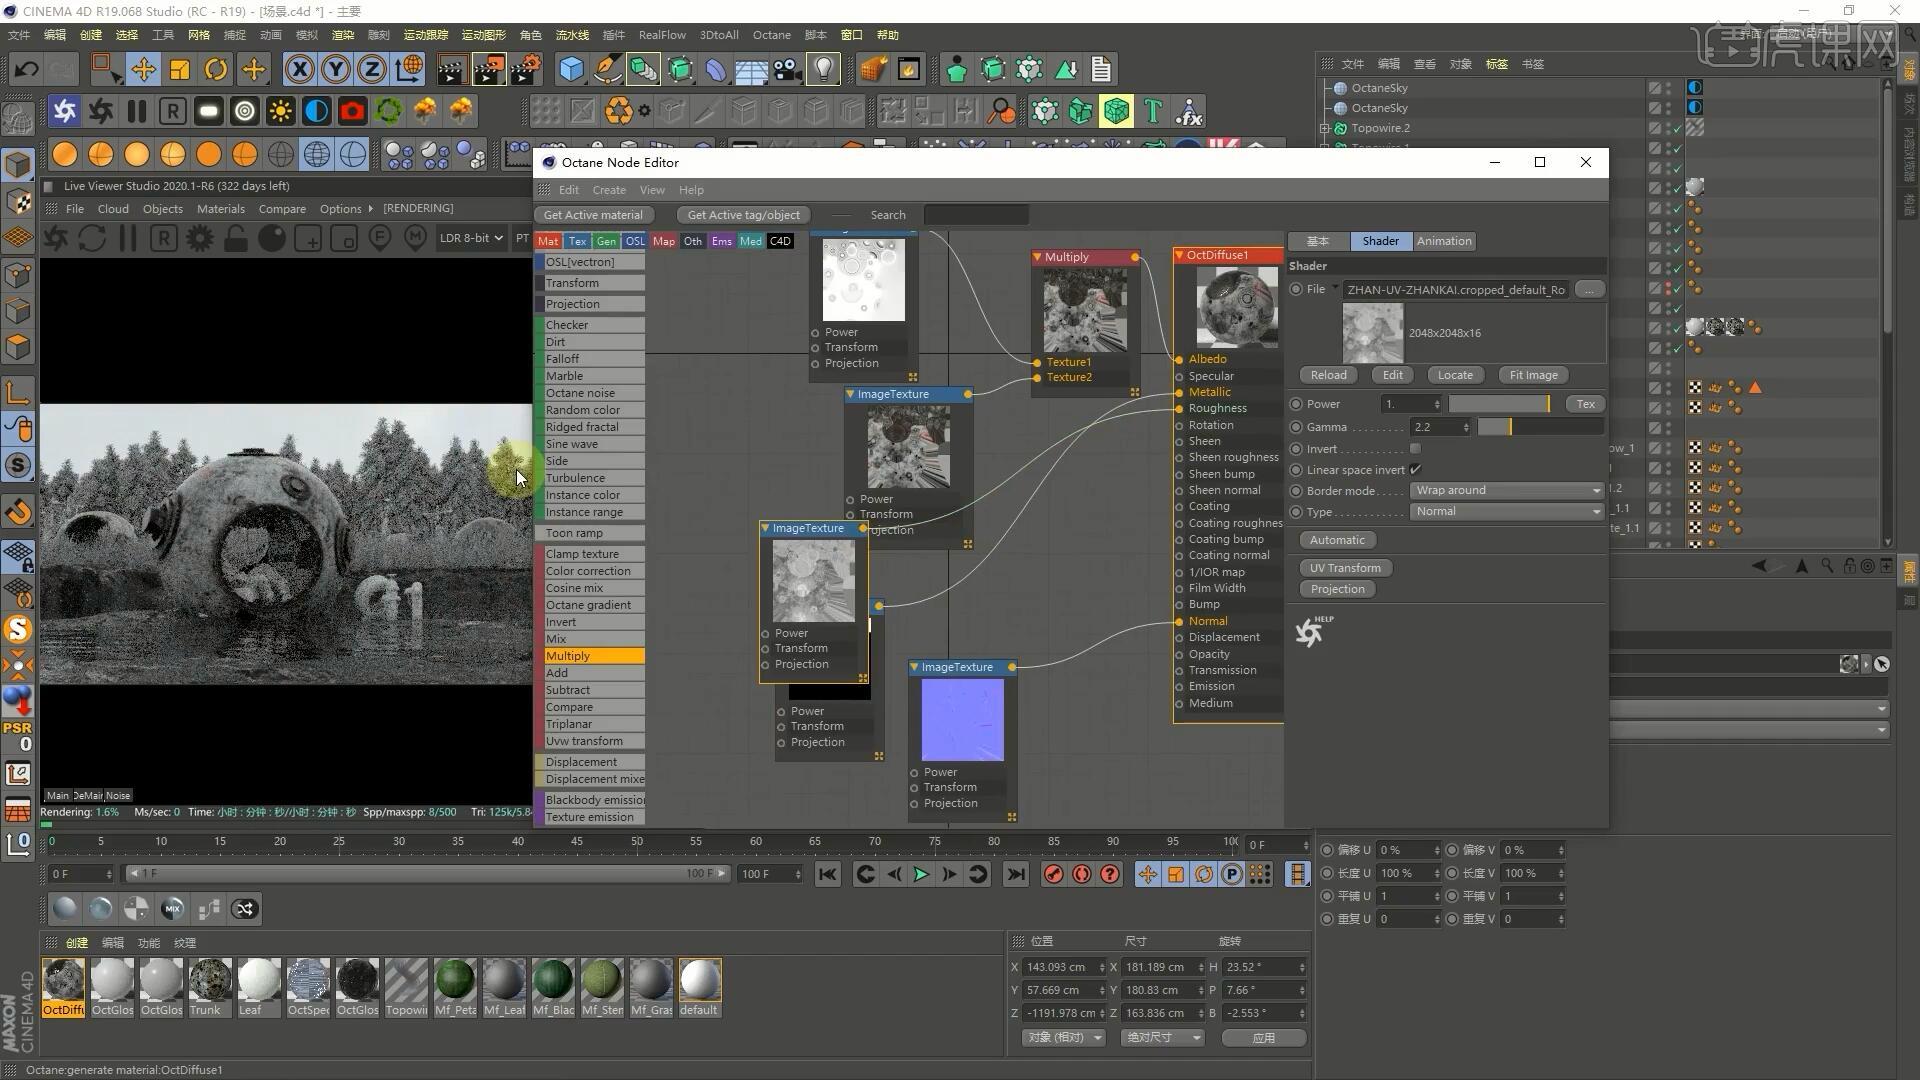
Task: Toggle Live Viewer lock resolution icon
Action: pos(236,238)
